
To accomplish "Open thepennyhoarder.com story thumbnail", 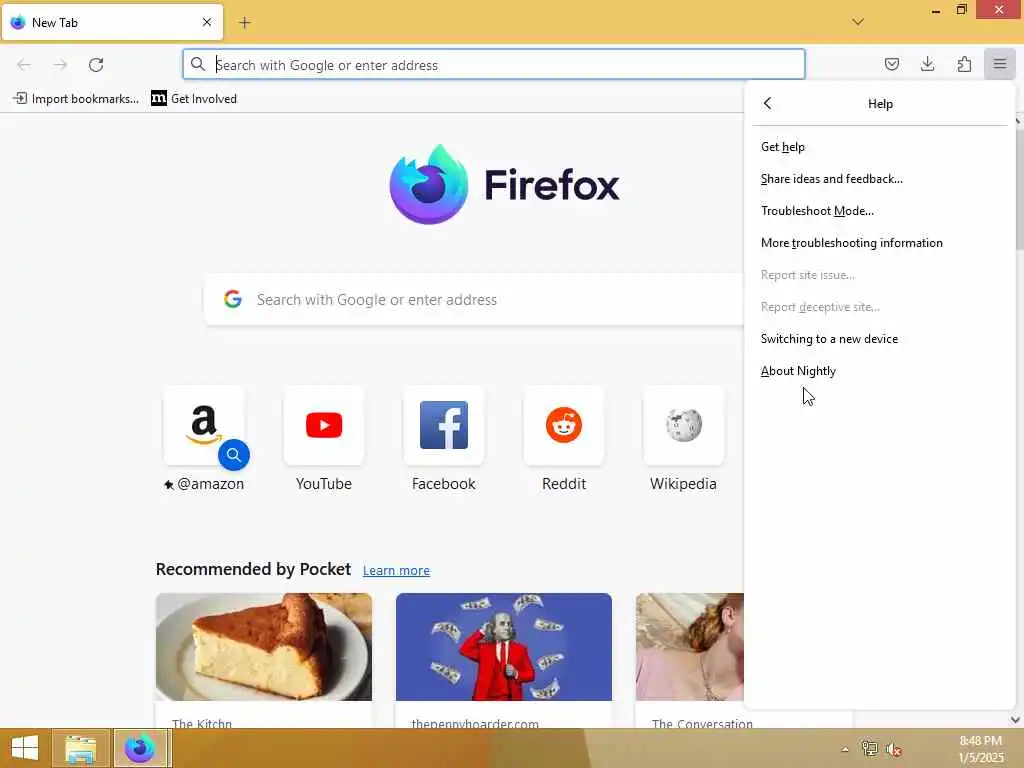I will (x=504, y=647).
